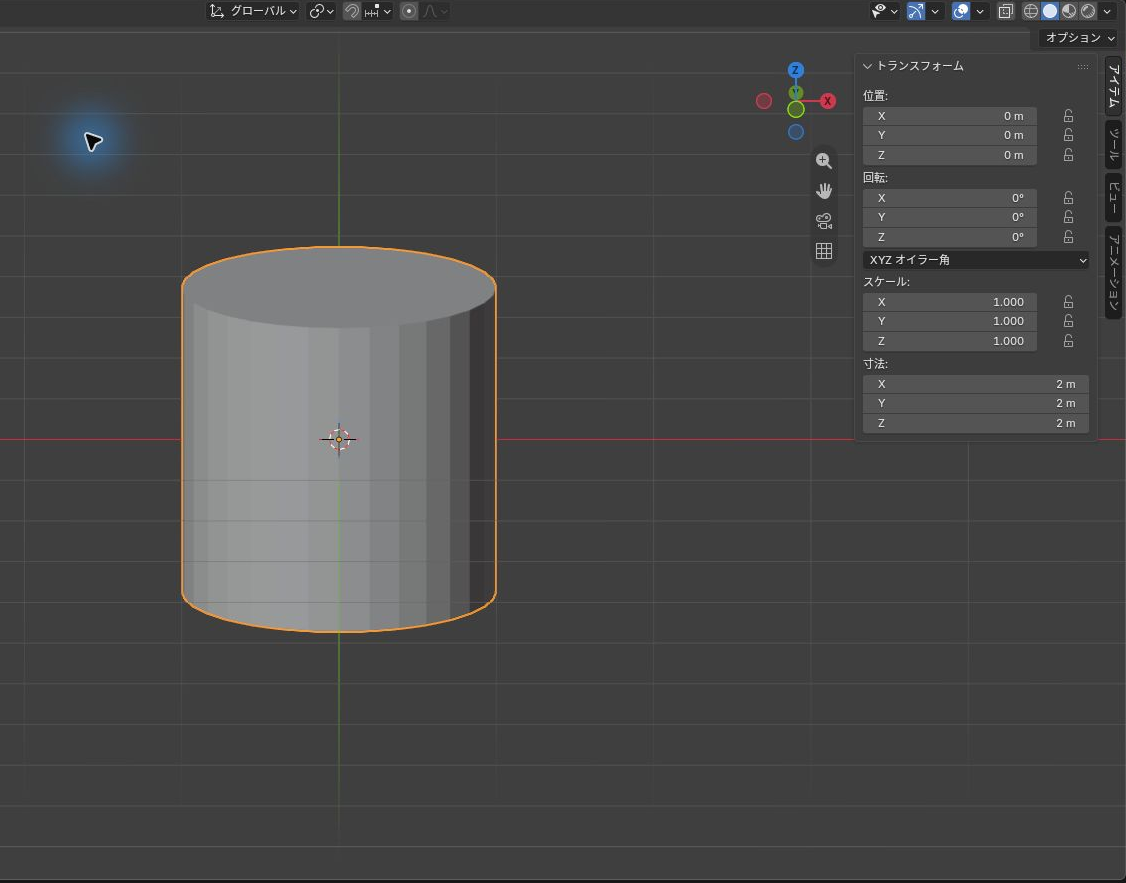Collapse the トランスフォーム panel
This screenshot has width=1126, height=883.
(867, 66)
